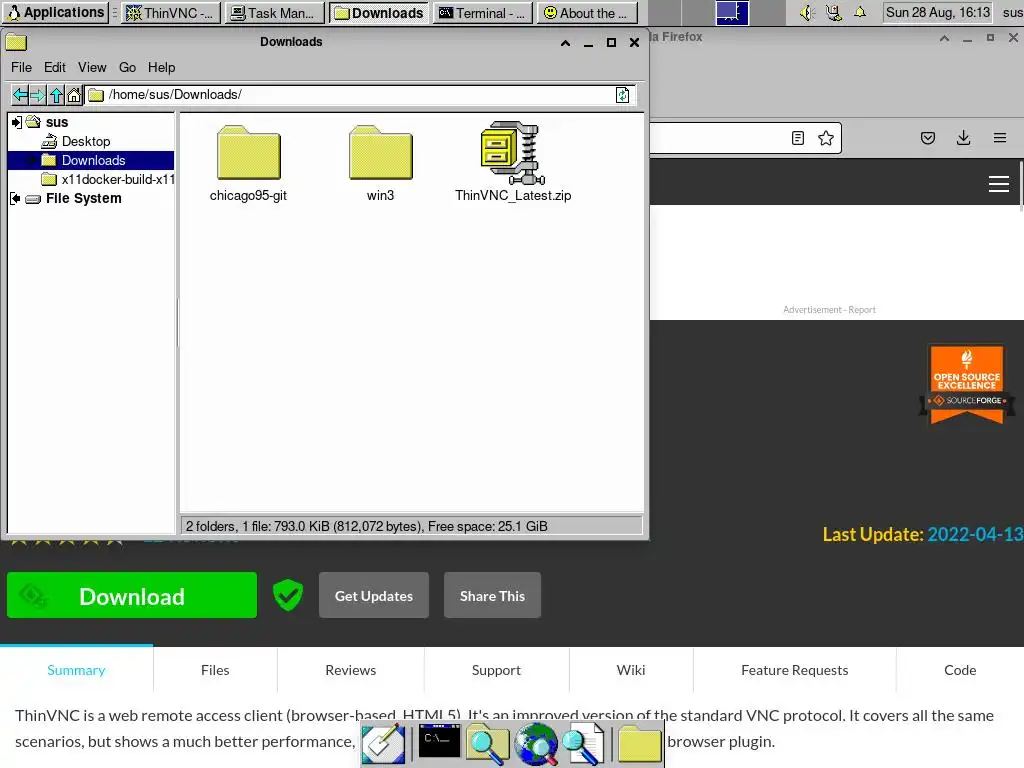Open the File menu
This screenshot has height=768, width=1024.
[x=21, y=67]
